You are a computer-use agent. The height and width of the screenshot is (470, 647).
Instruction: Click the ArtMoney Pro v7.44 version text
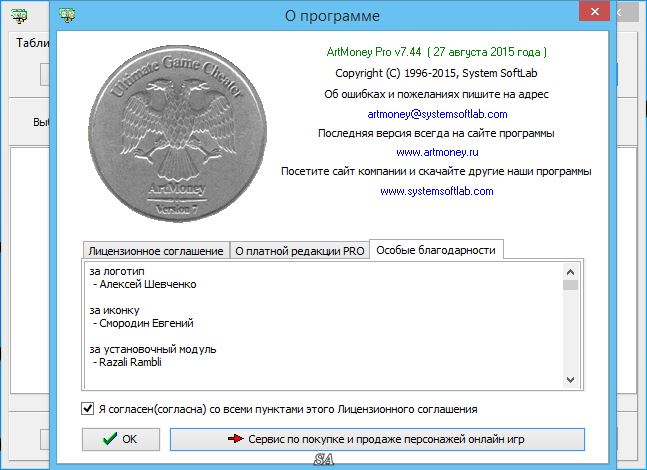(437, 52)
